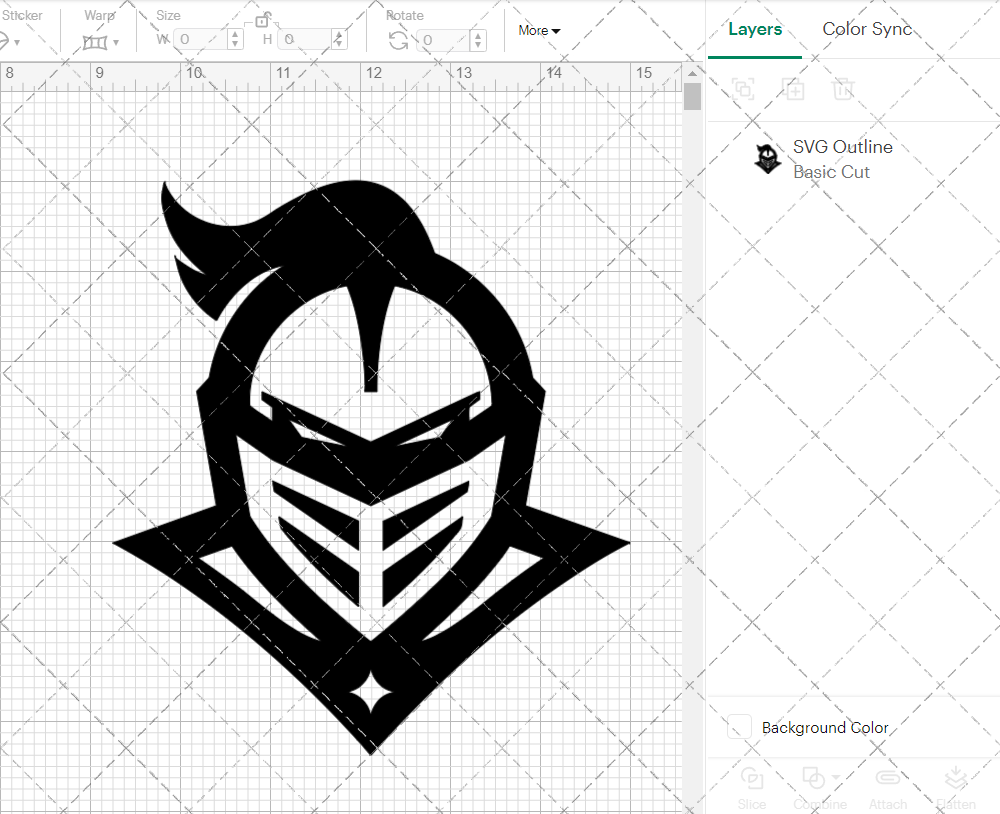Change the Basic Cut operation
The image size is (1000, 814).
[831, 172]
